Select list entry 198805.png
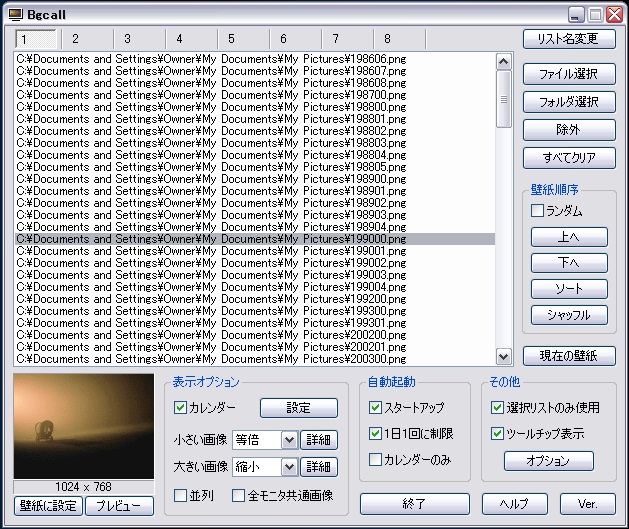The width and height of the screenshot is (629, 529). [x=255, y=167]
